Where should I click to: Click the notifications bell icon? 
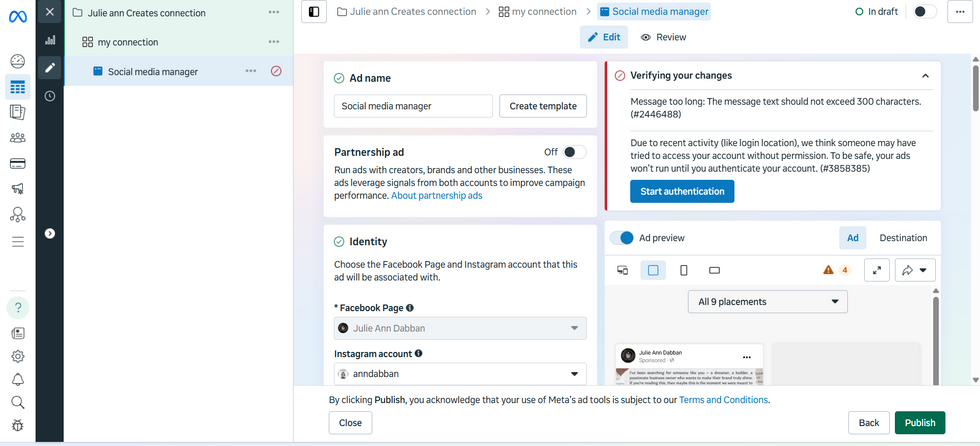pyautogui.click(x=17, y=379)
